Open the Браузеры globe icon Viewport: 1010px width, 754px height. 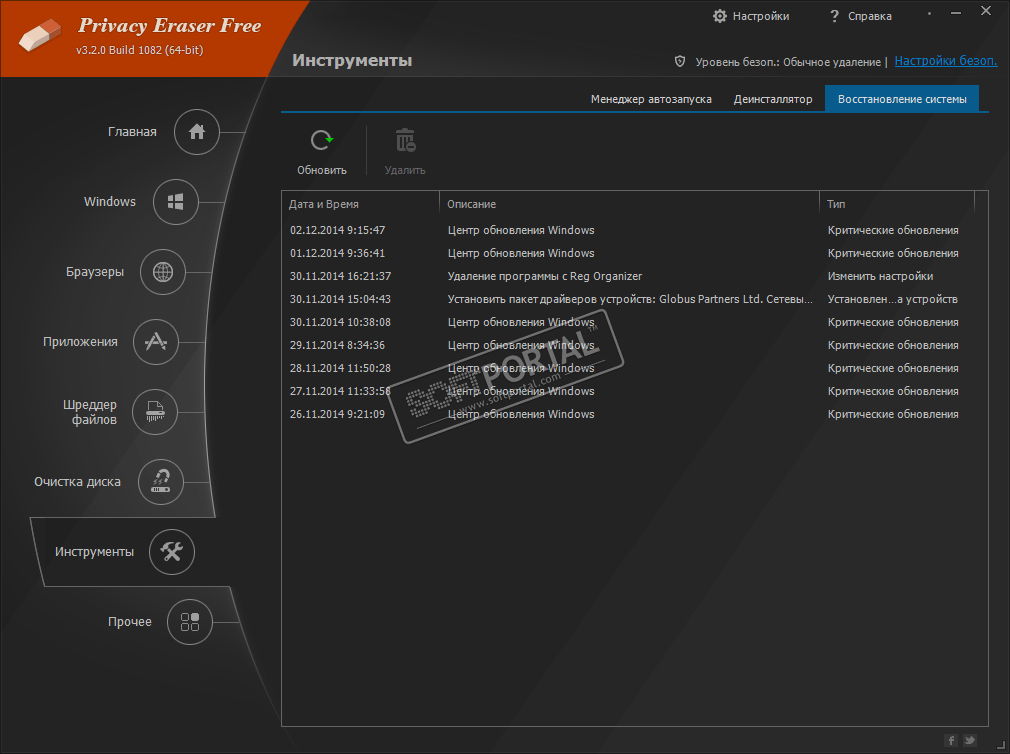[x=163, y=272]
